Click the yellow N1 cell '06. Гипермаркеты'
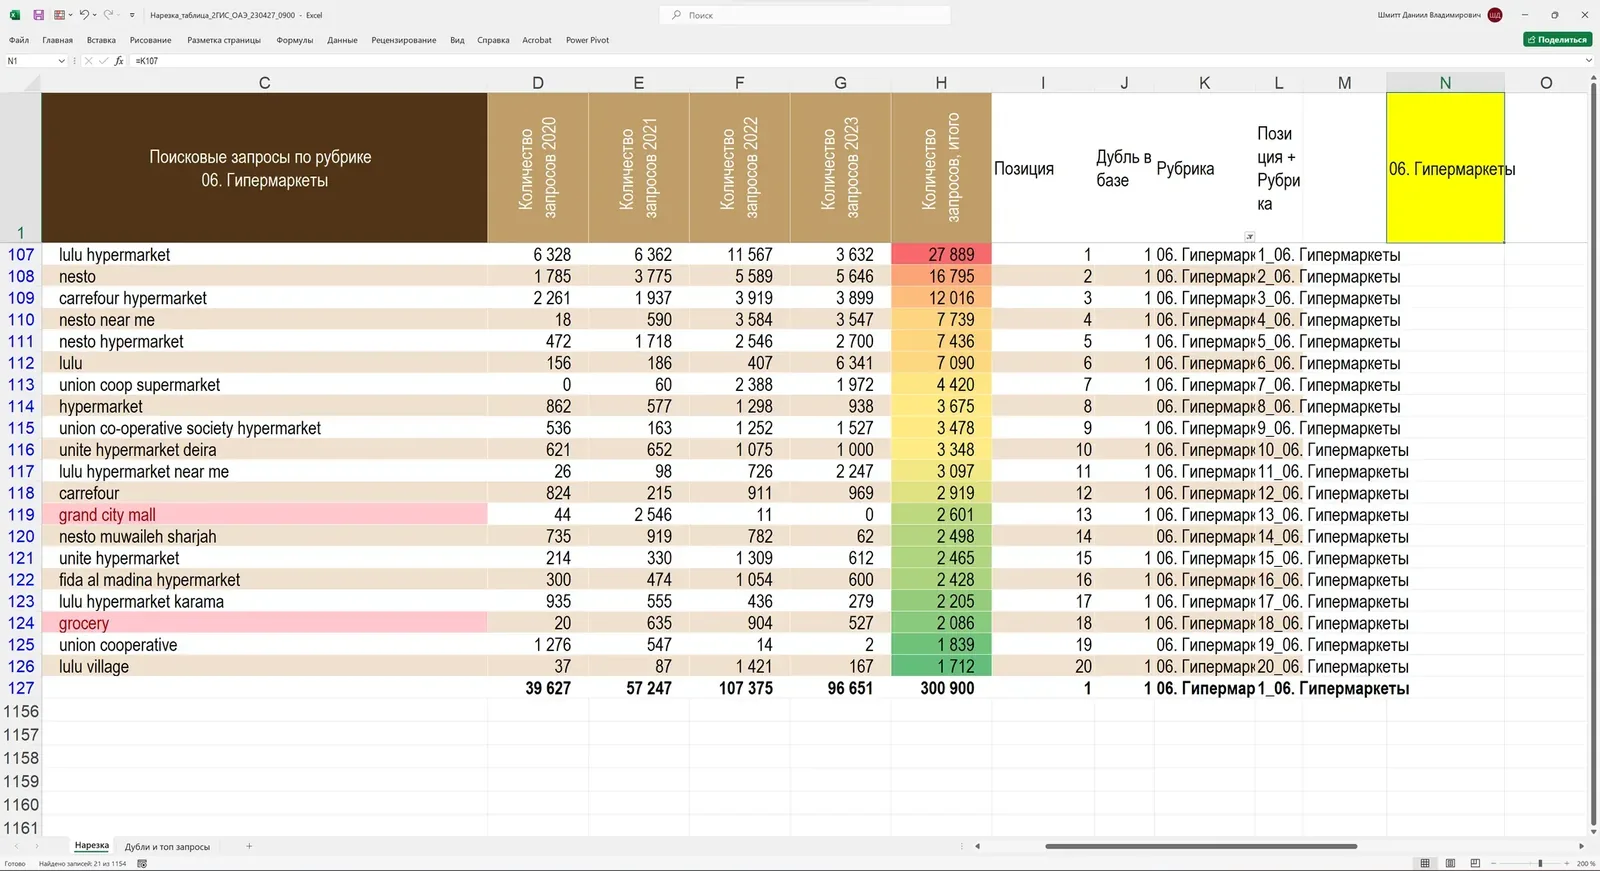 pos(1445,168)
